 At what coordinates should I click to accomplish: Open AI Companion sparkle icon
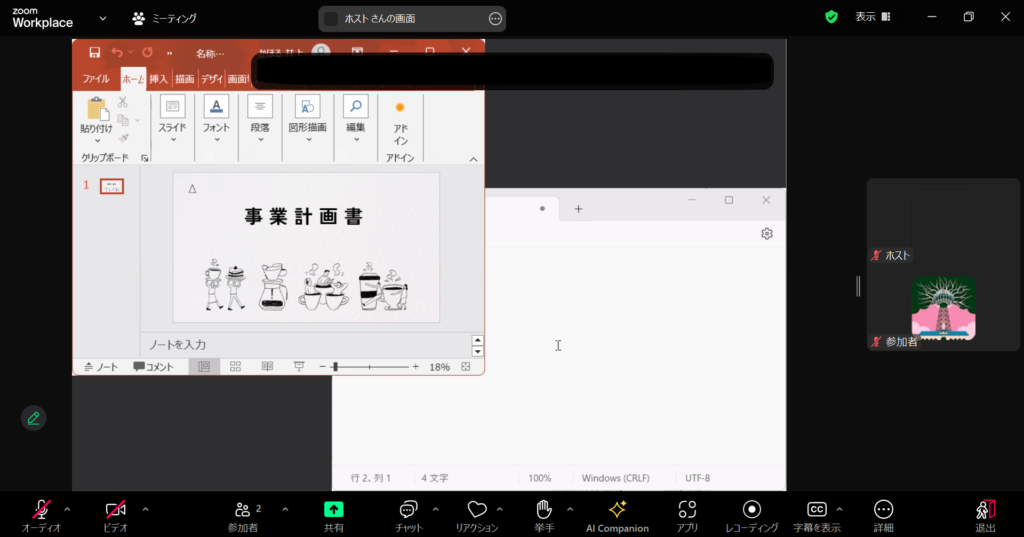click(617, 510)
